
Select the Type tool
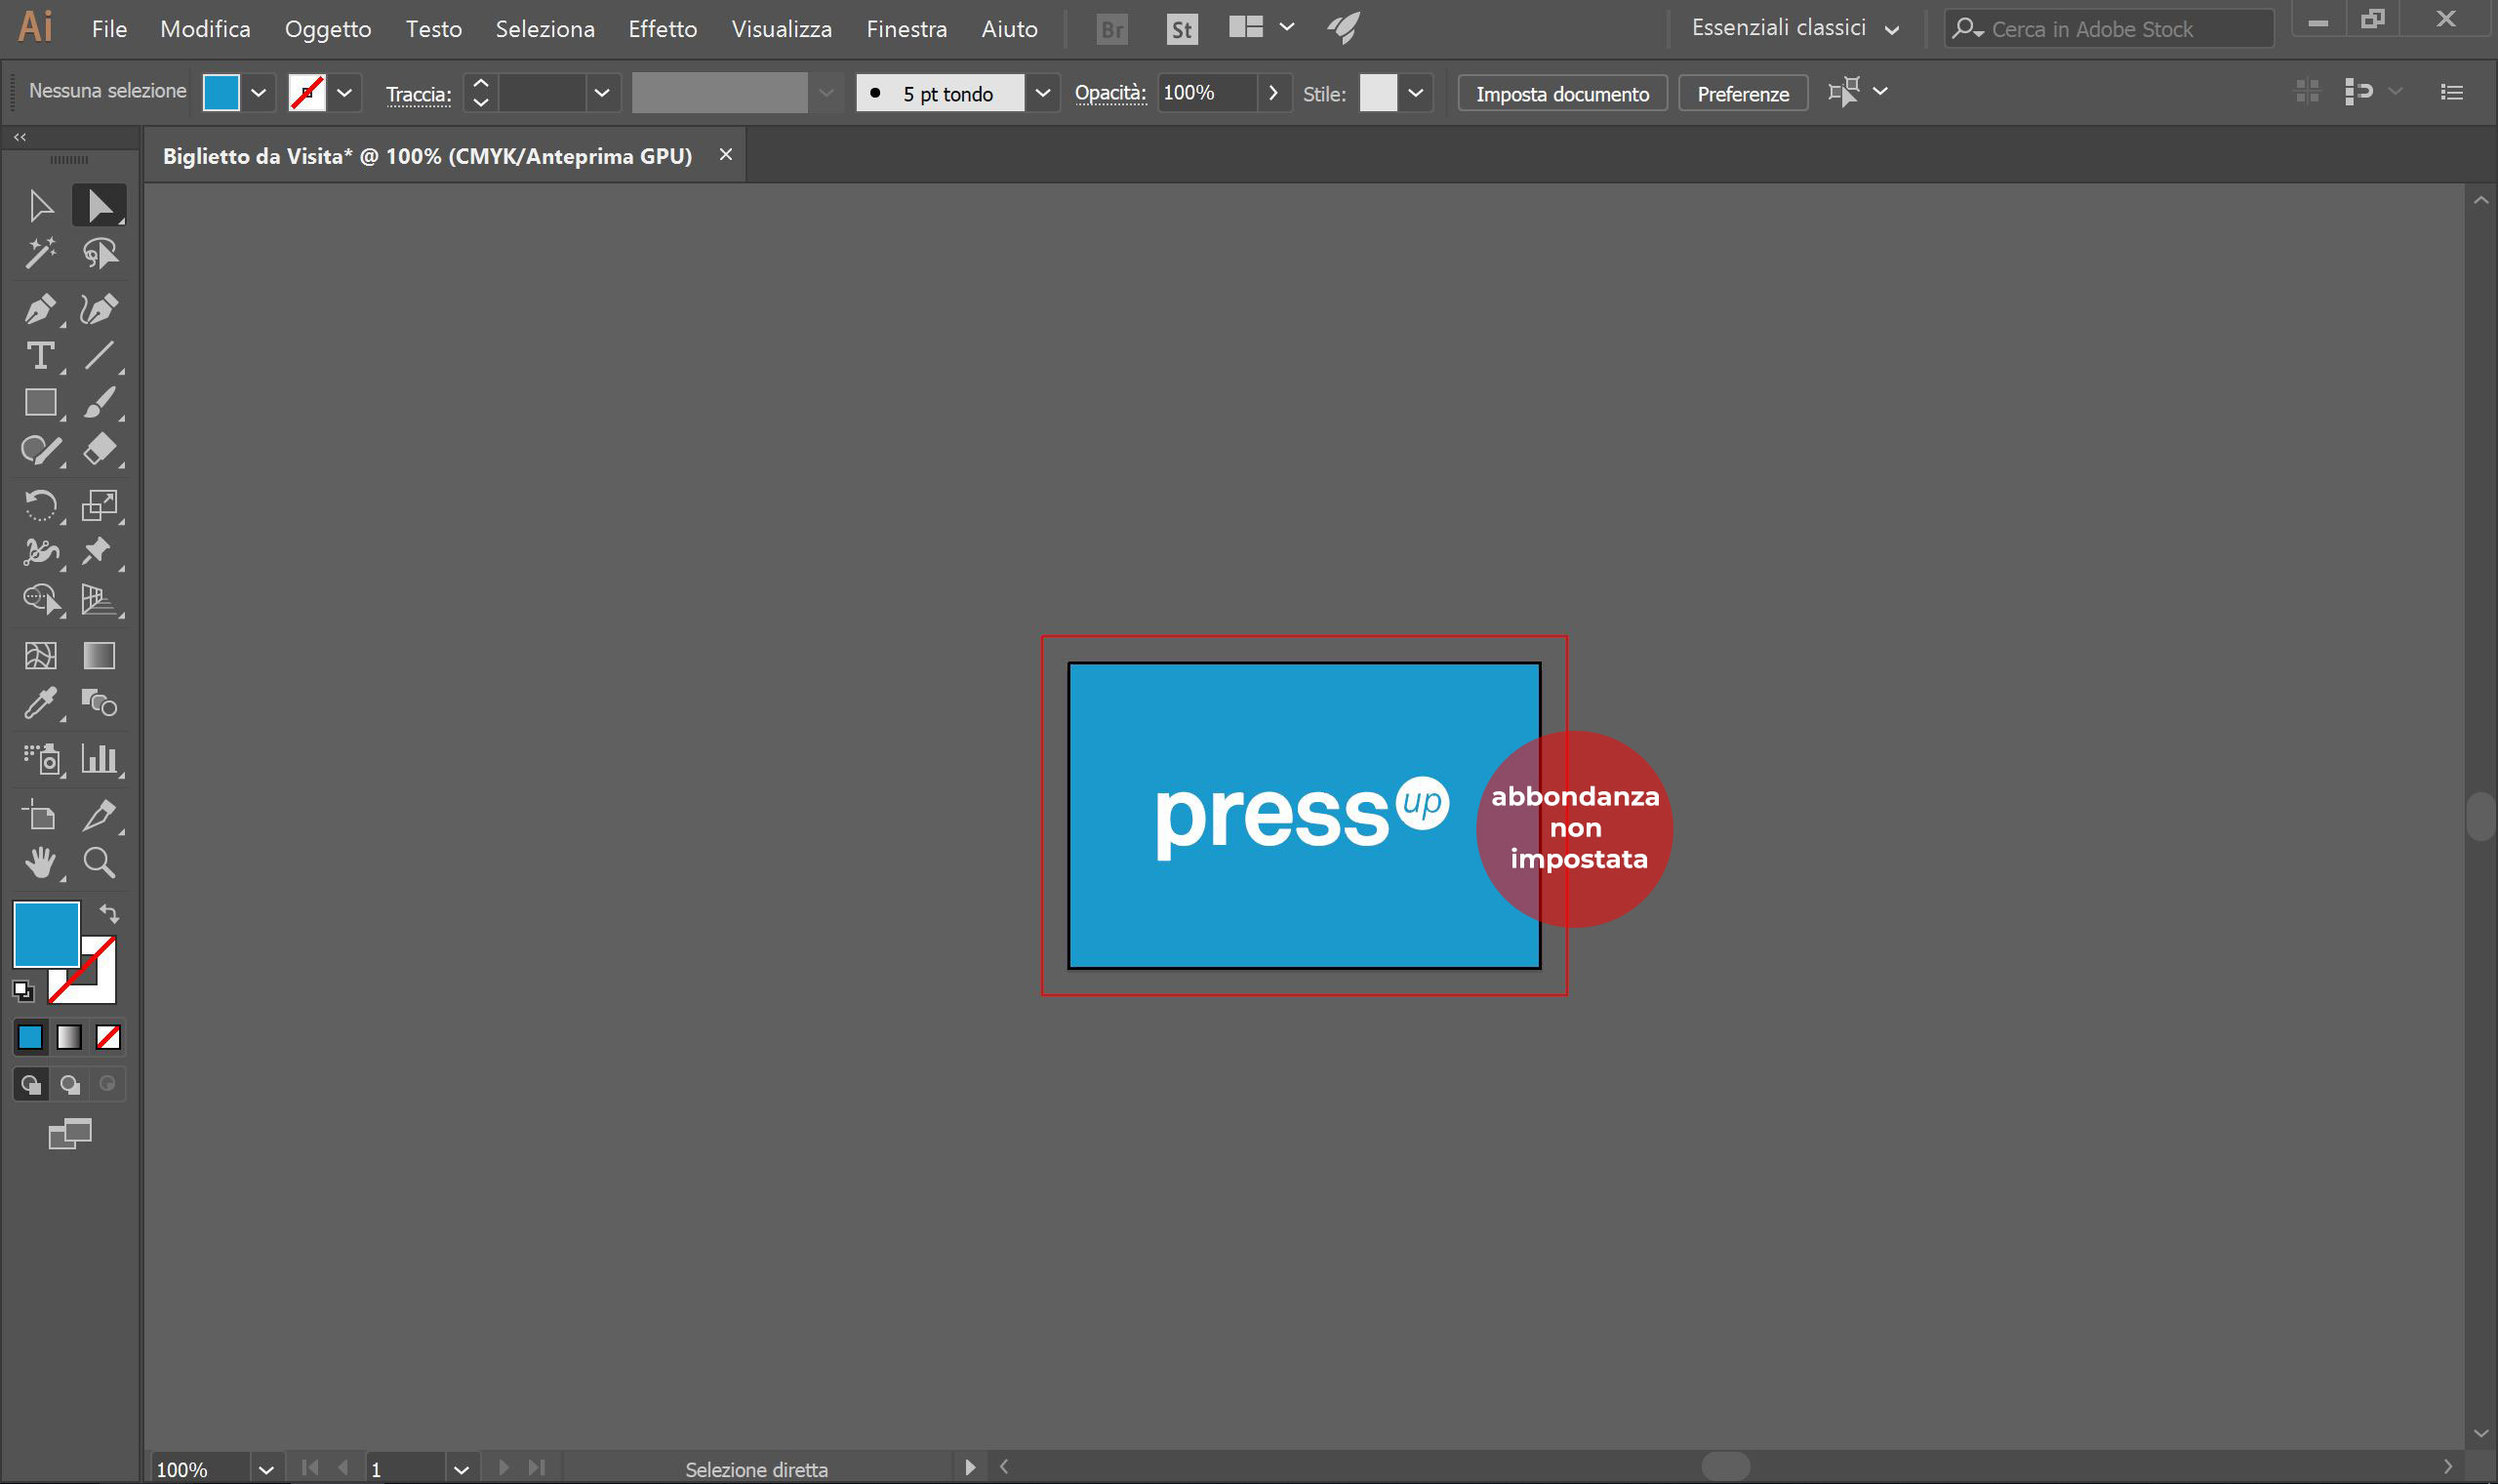click(x=40, y=356)
